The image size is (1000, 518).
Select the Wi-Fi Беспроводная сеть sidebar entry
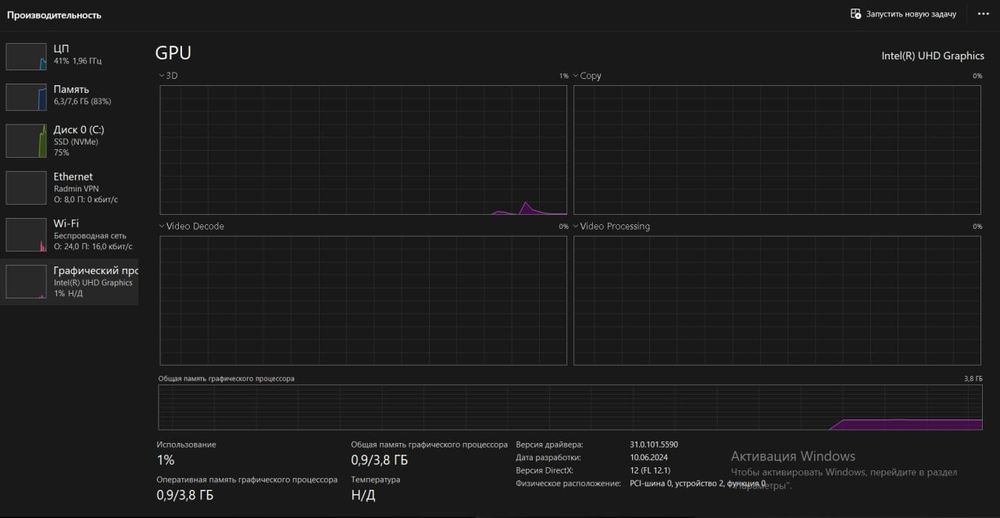69,235
